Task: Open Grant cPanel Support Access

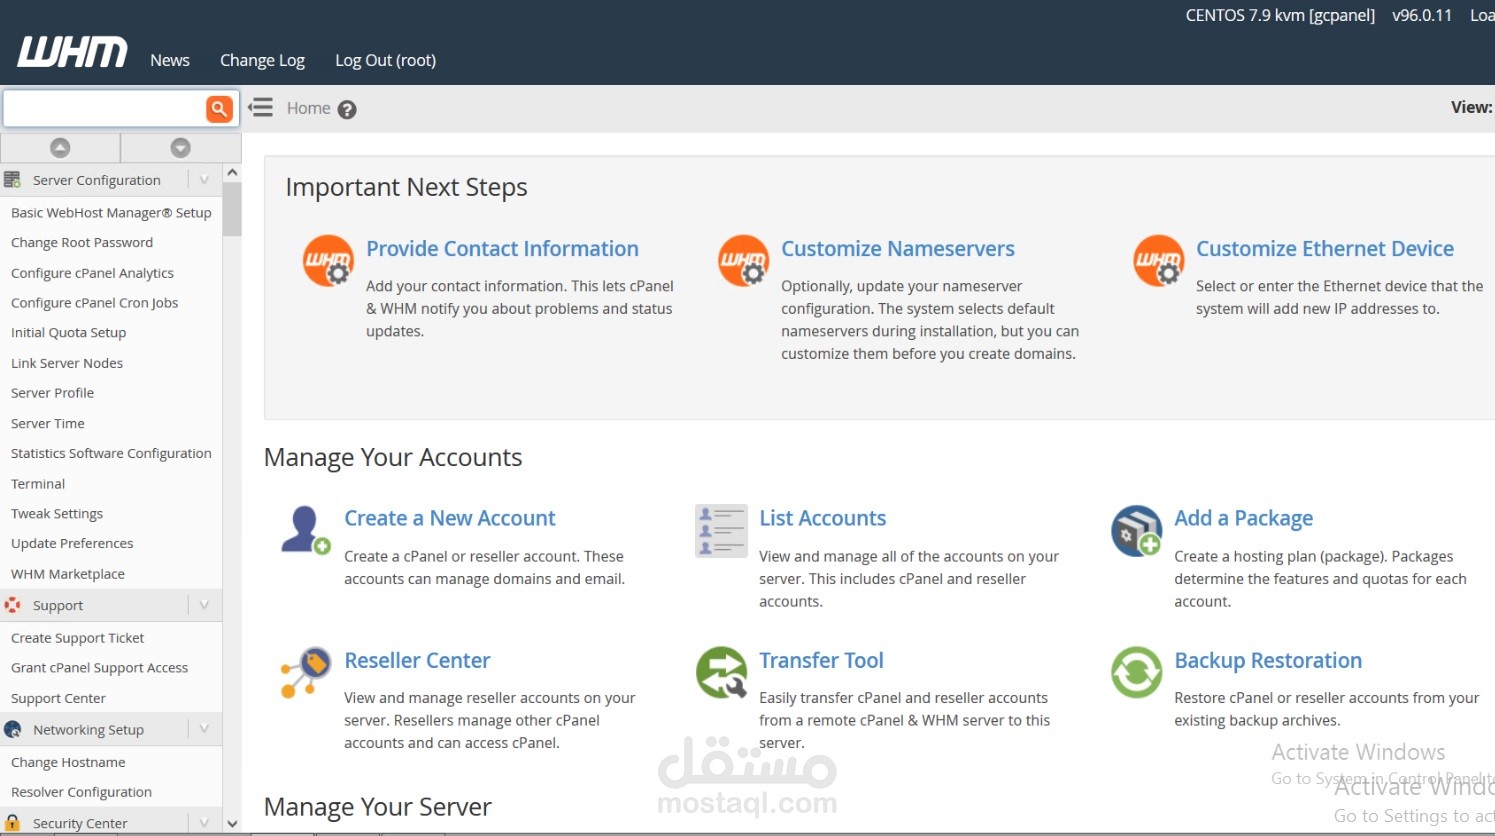Action: click(99, 668)
